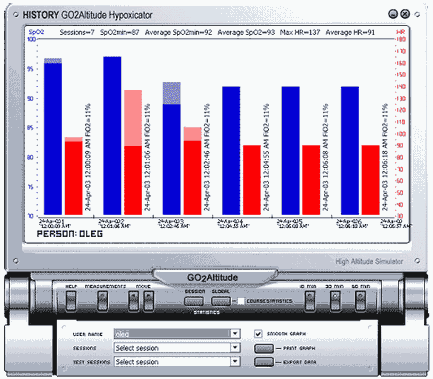This screenshot has width=433, height=379.
Task: Click the 'PERSON: OLEG' label
Action: pyautogui.click(x=70, y=234)
